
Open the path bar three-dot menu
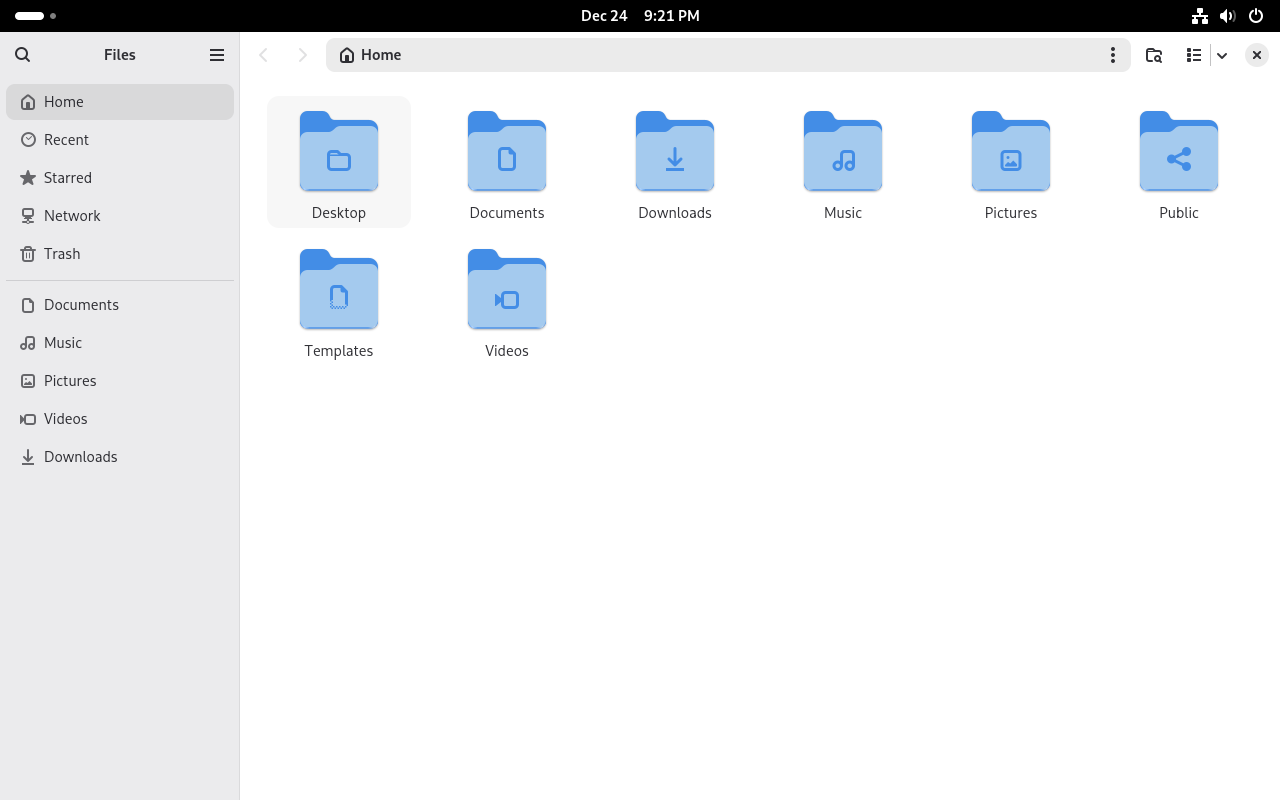point(1112,55)
